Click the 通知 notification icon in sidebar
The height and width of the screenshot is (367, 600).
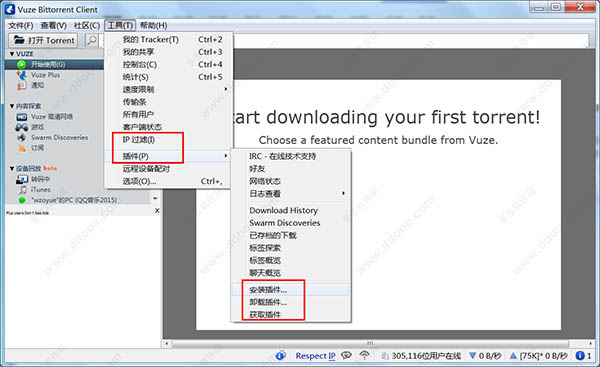point(22,85)
